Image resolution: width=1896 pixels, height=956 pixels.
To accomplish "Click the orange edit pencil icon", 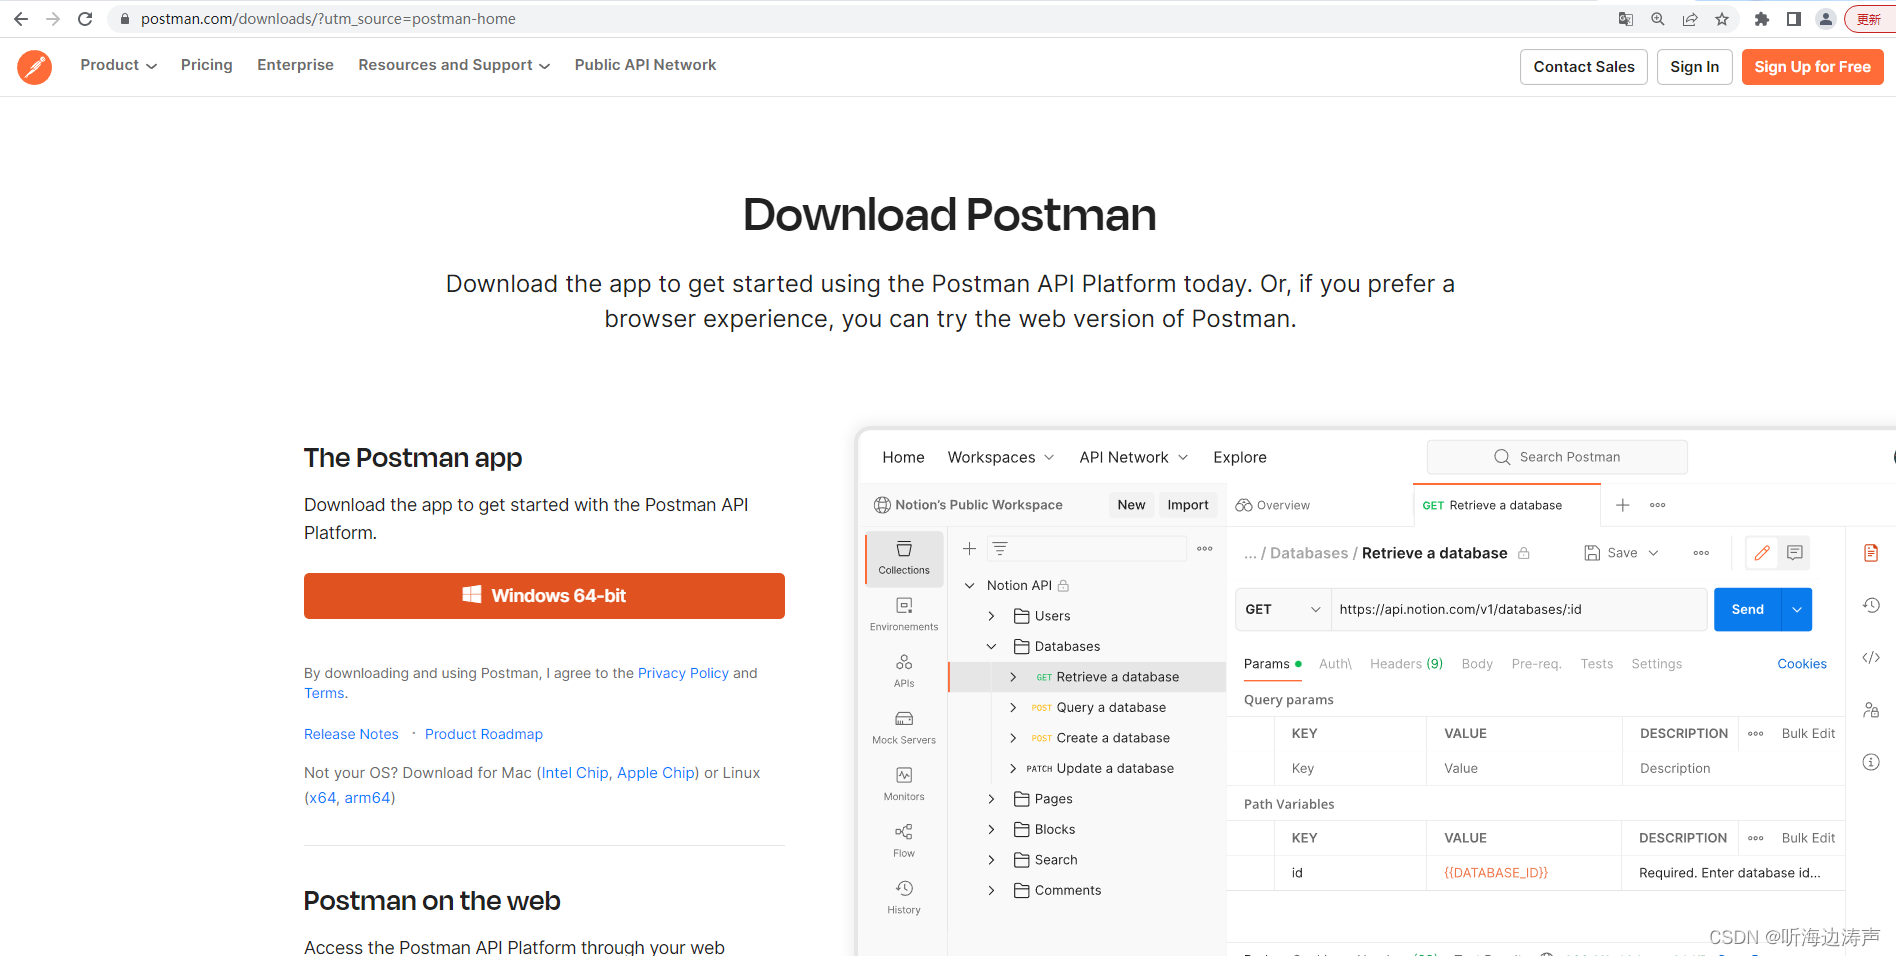I will (1762, 553).
